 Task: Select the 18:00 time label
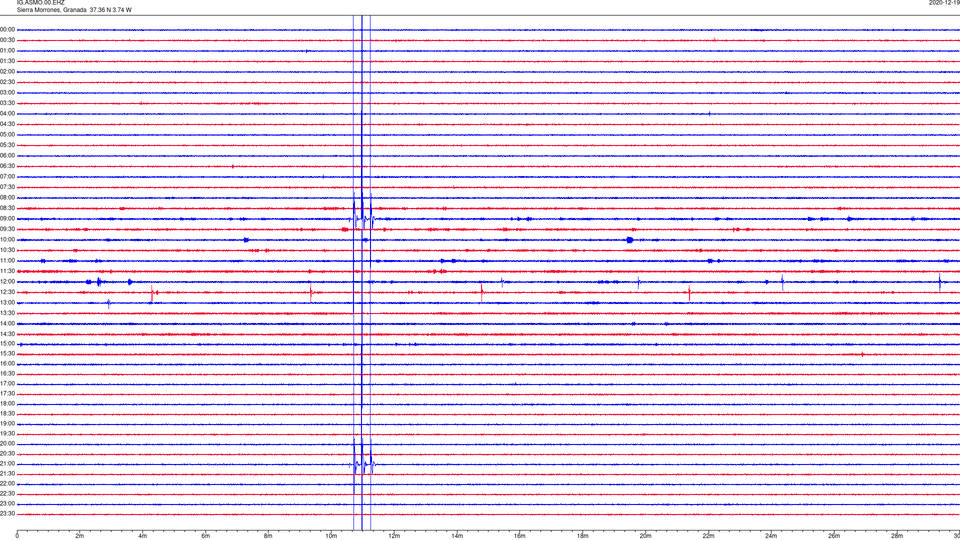coord(7,404)
